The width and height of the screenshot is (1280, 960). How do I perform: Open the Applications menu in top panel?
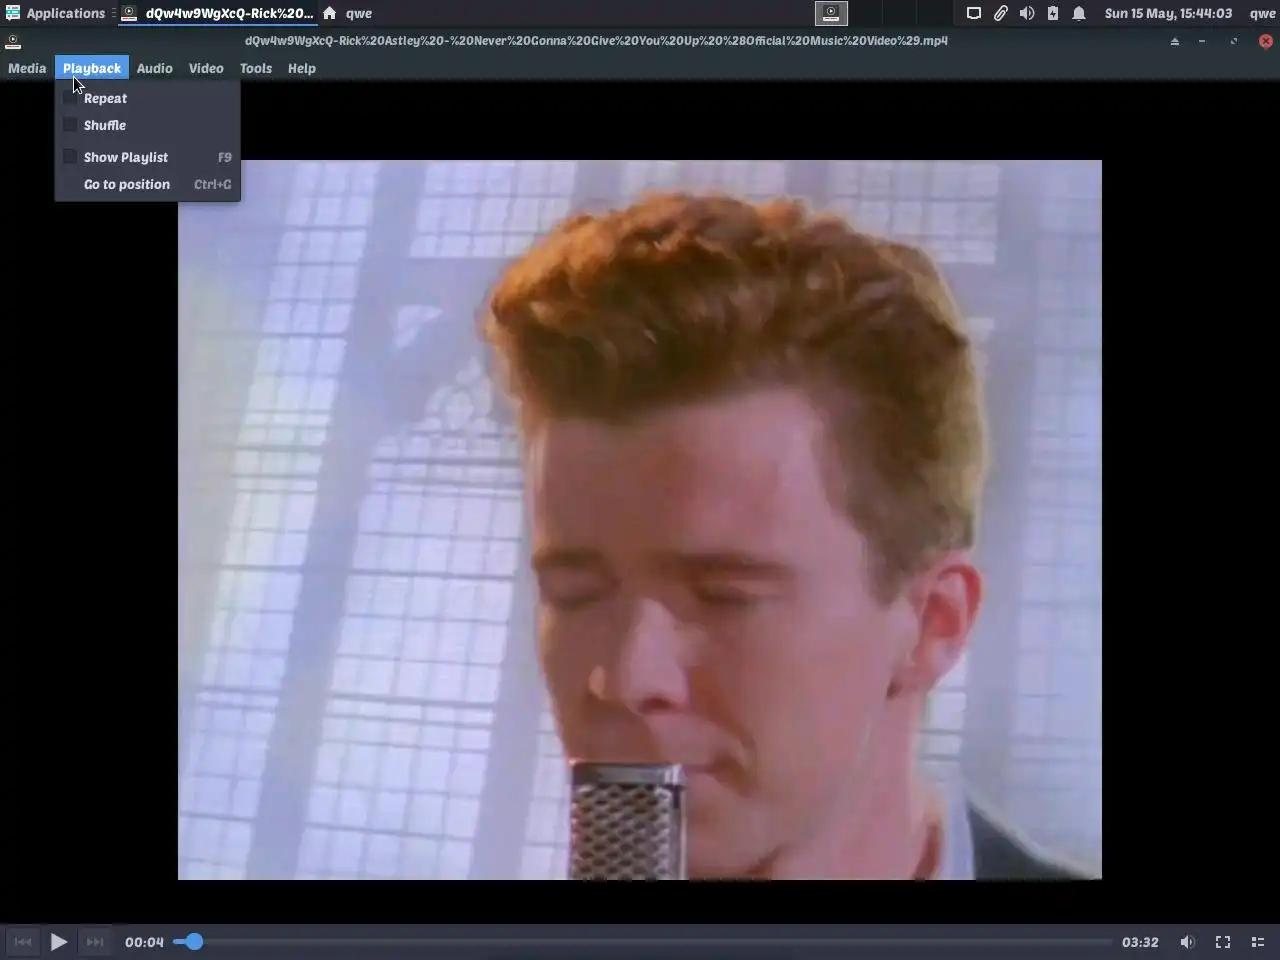click(x=55, y=13)
